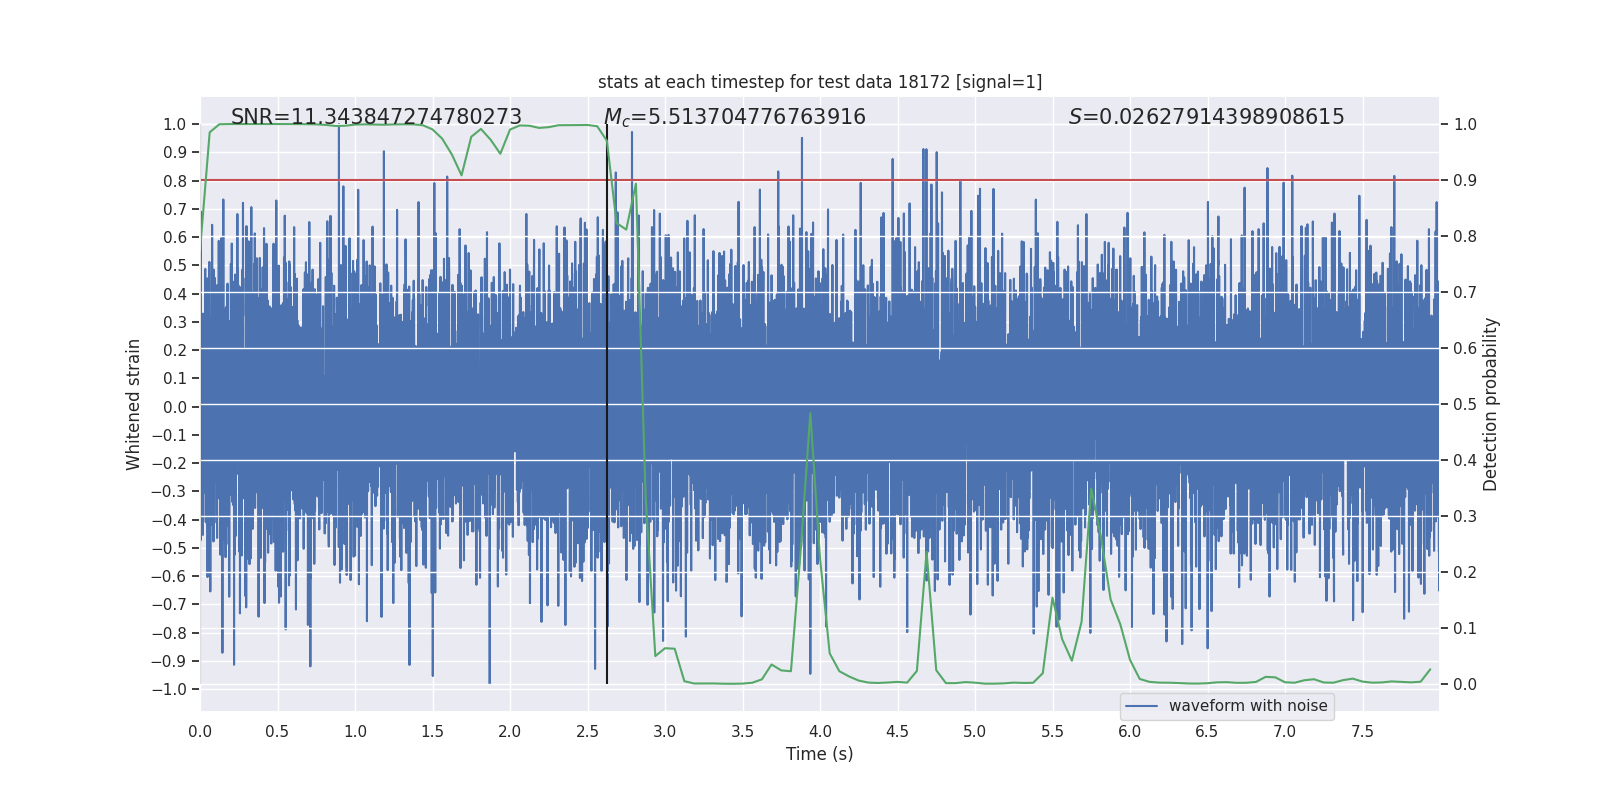Click the 7.0 tick on the Time axis
1600x800 pixels.
(x=1285, y=731)
